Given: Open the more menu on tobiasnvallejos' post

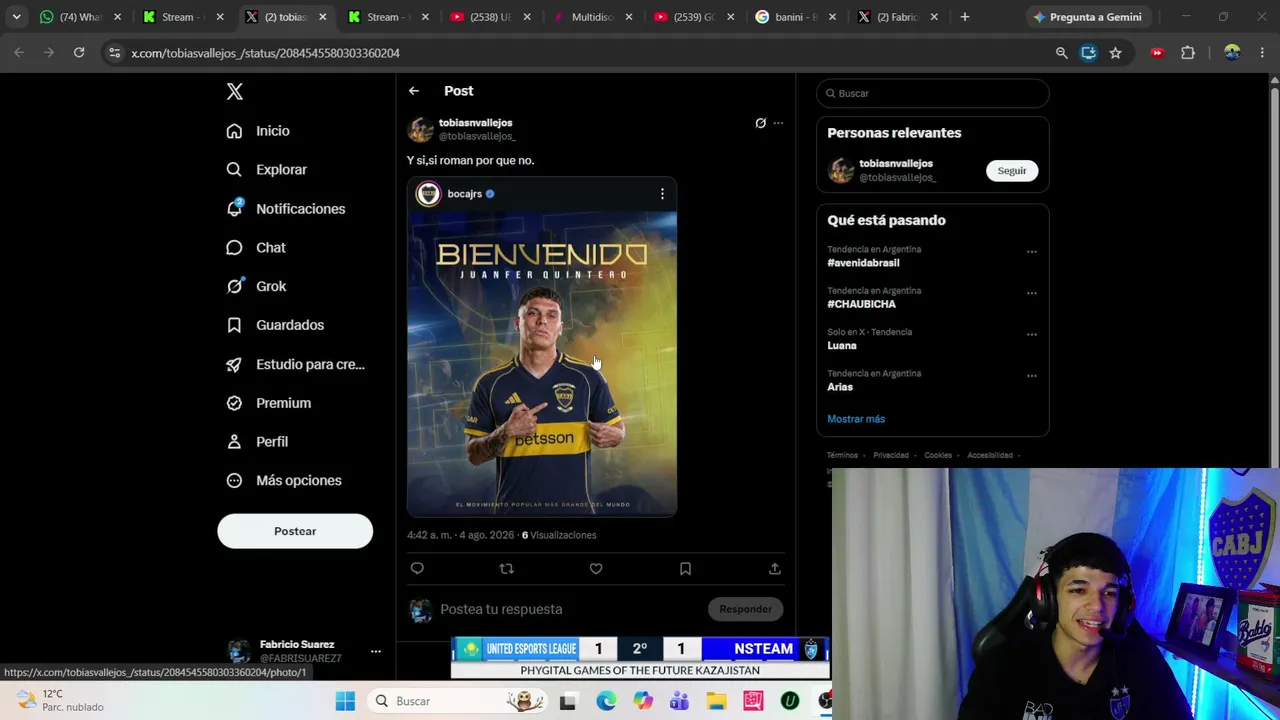Looking at the screenshot, I should (778, 123).
